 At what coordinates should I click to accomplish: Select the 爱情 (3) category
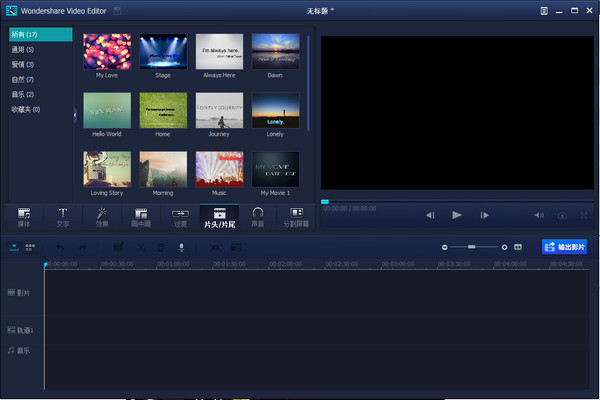(x=23, y=63)
